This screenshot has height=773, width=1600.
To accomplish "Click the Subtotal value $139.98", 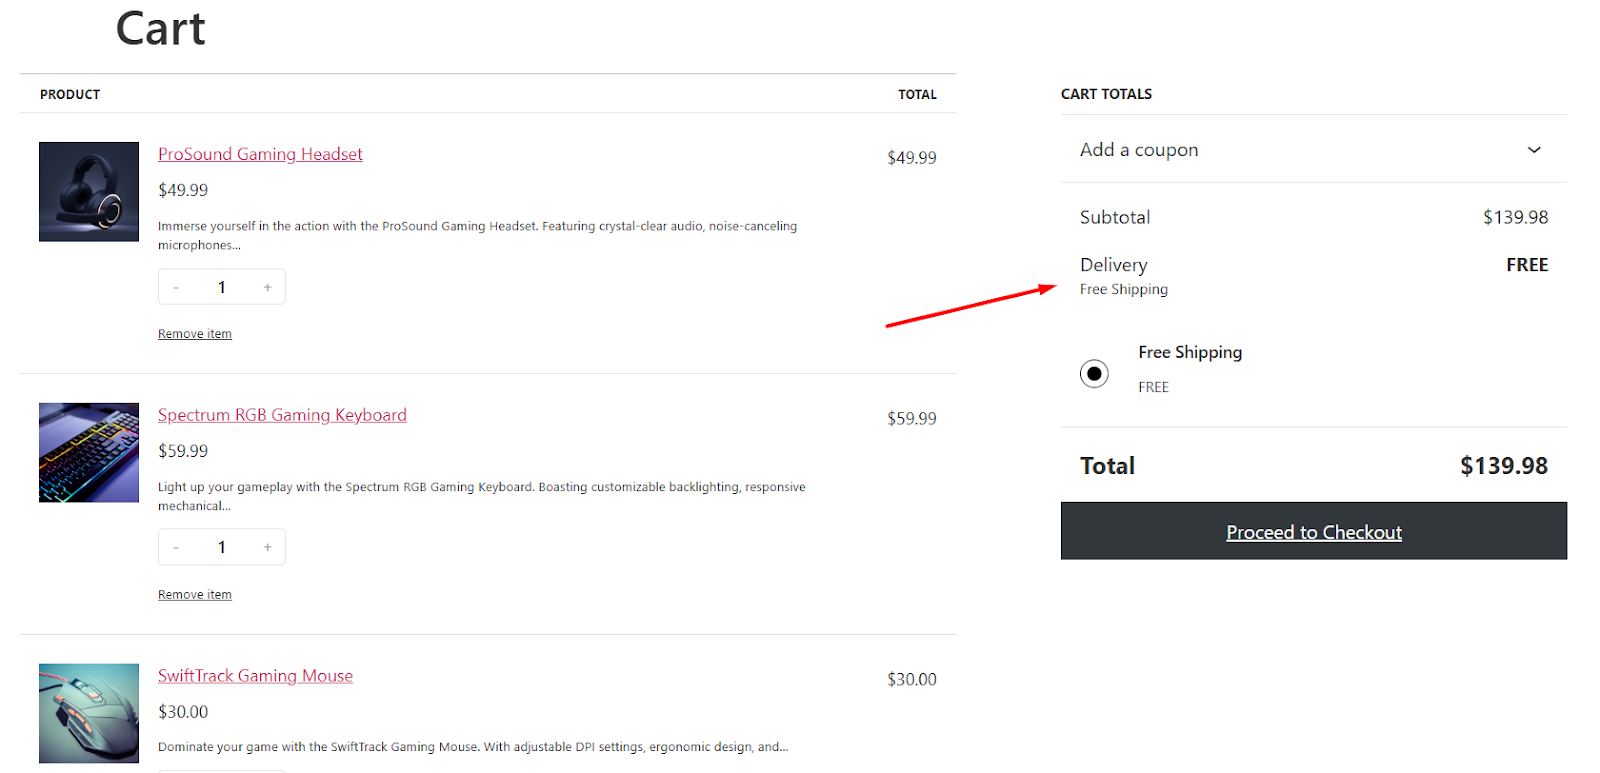I will [1515, 217].
